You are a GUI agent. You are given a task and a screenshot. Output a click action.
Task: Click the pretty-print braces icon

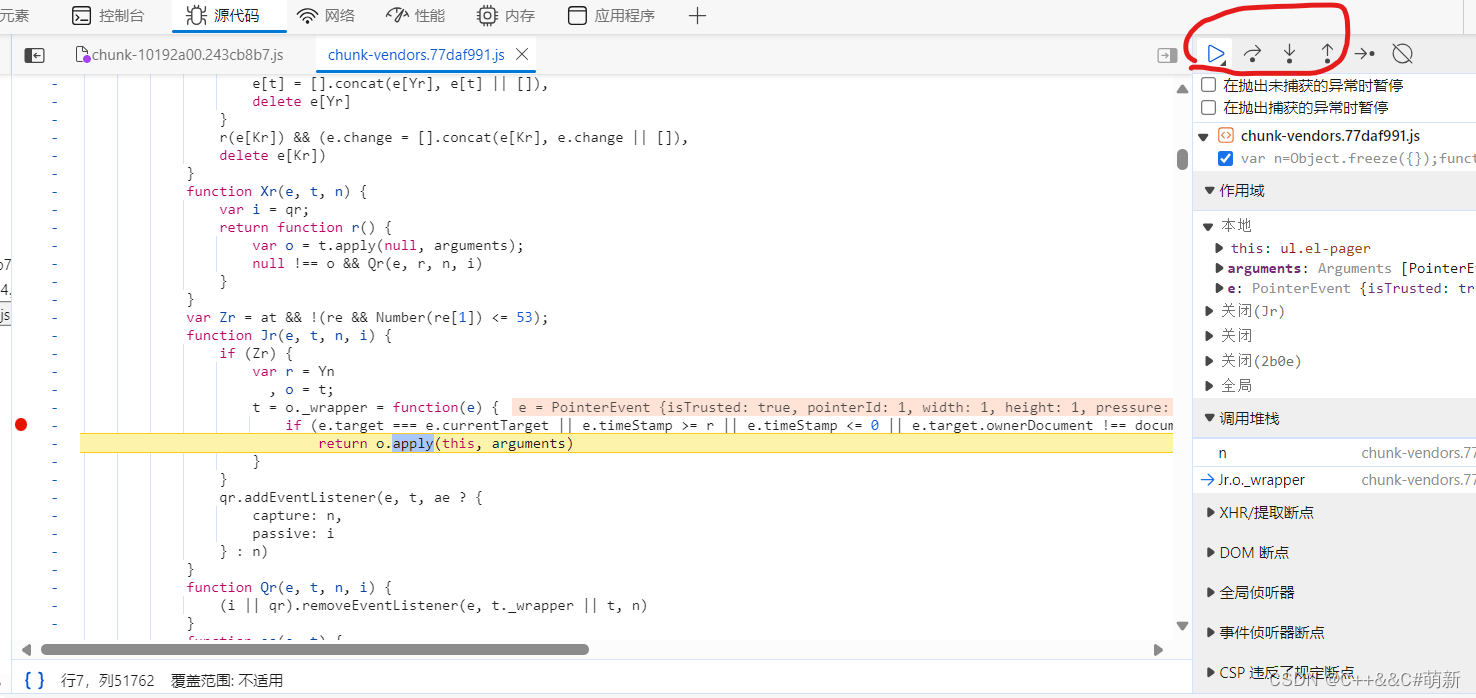pos(34,680)
